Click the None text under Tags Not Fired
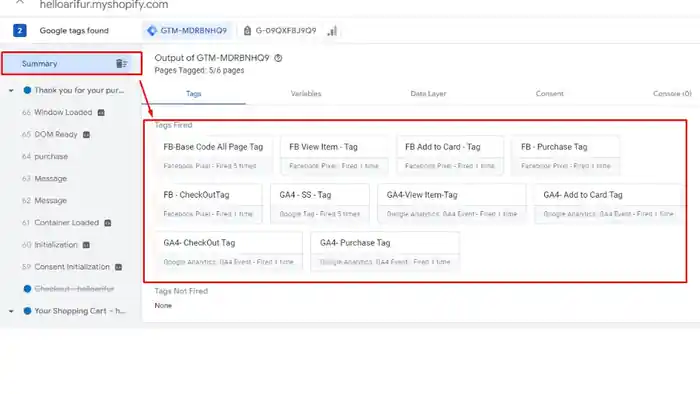700x394 pixels. 163,306
